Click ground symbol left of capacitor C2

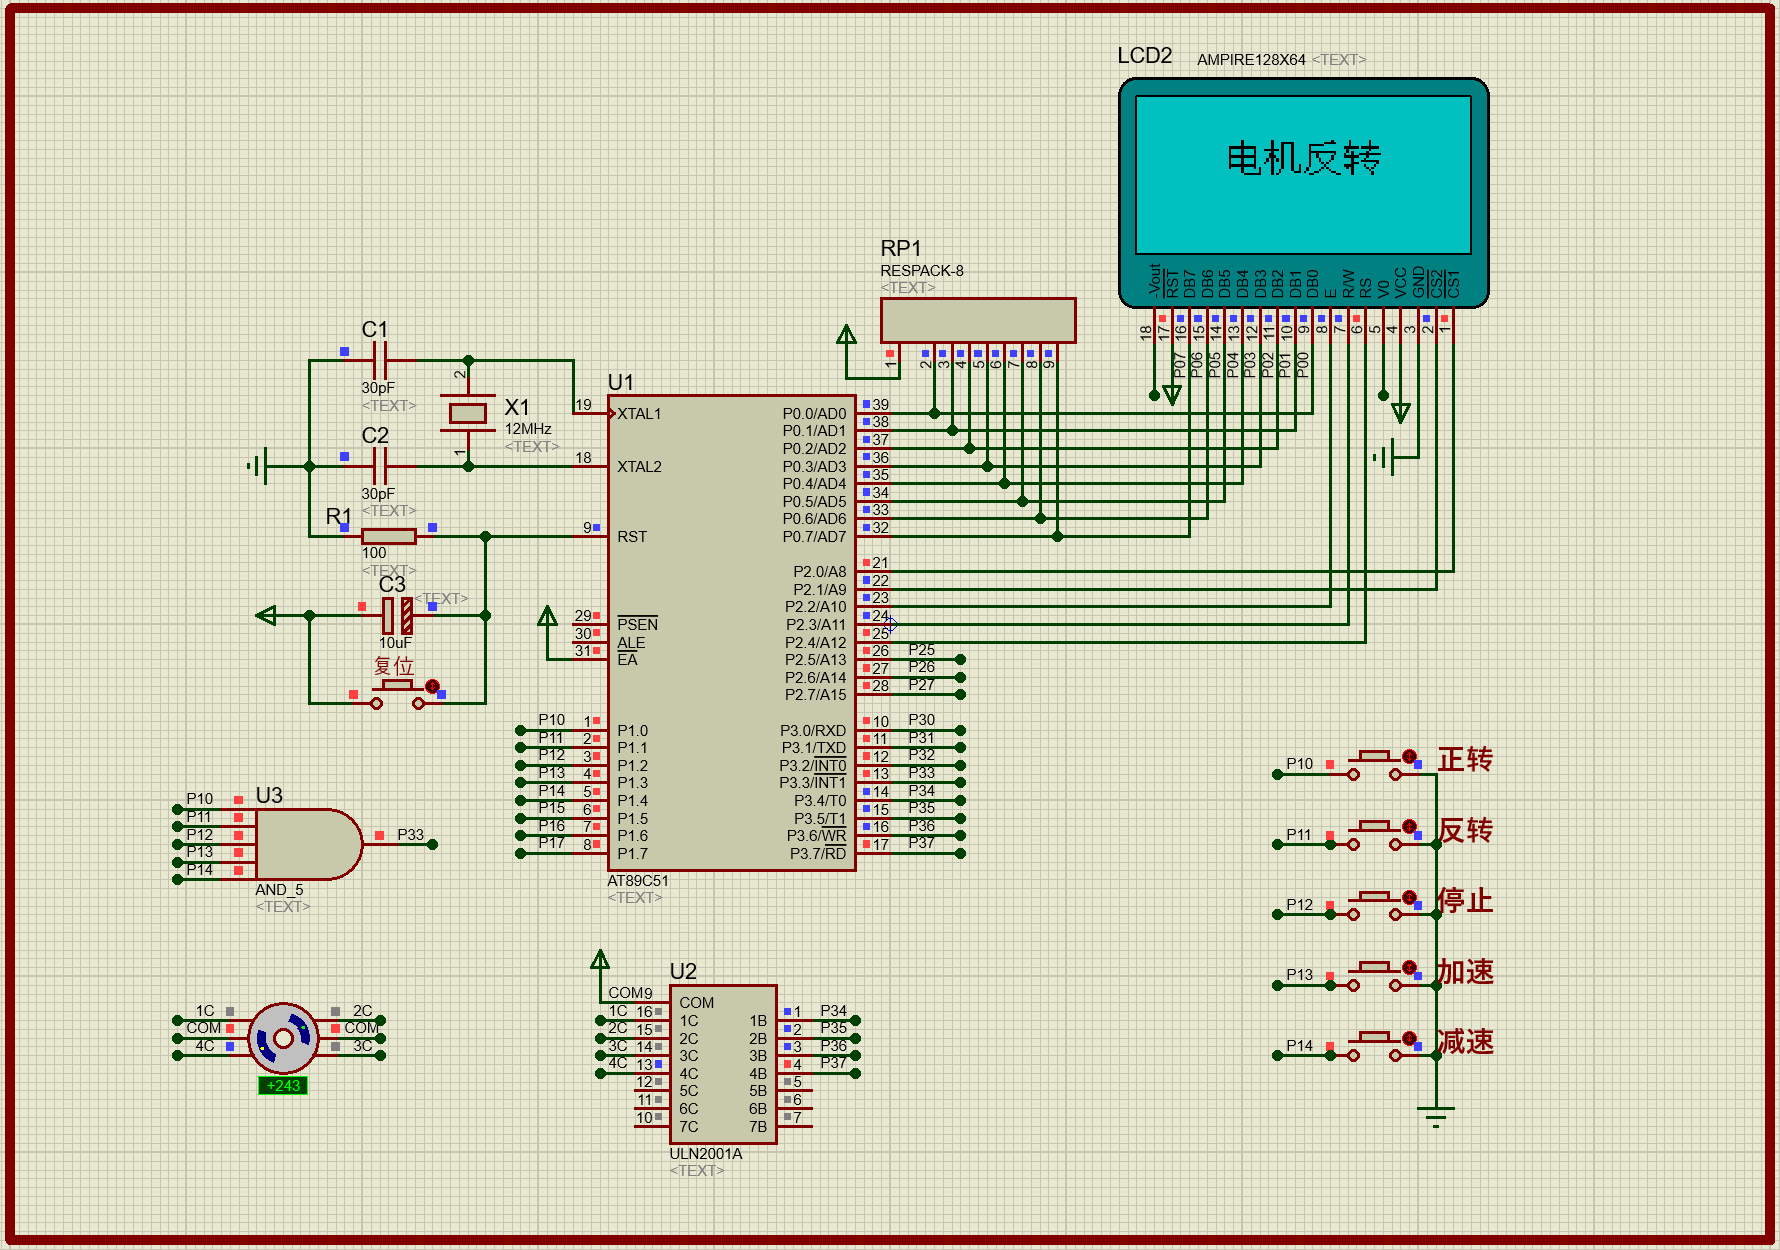tap(258, 466)
